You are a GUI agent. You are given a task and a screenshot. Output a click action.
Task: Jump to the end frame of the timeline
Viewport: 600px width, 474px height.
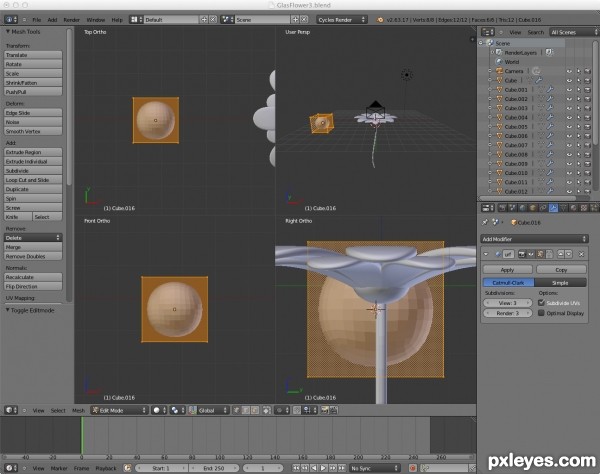[x=342, y=468]
